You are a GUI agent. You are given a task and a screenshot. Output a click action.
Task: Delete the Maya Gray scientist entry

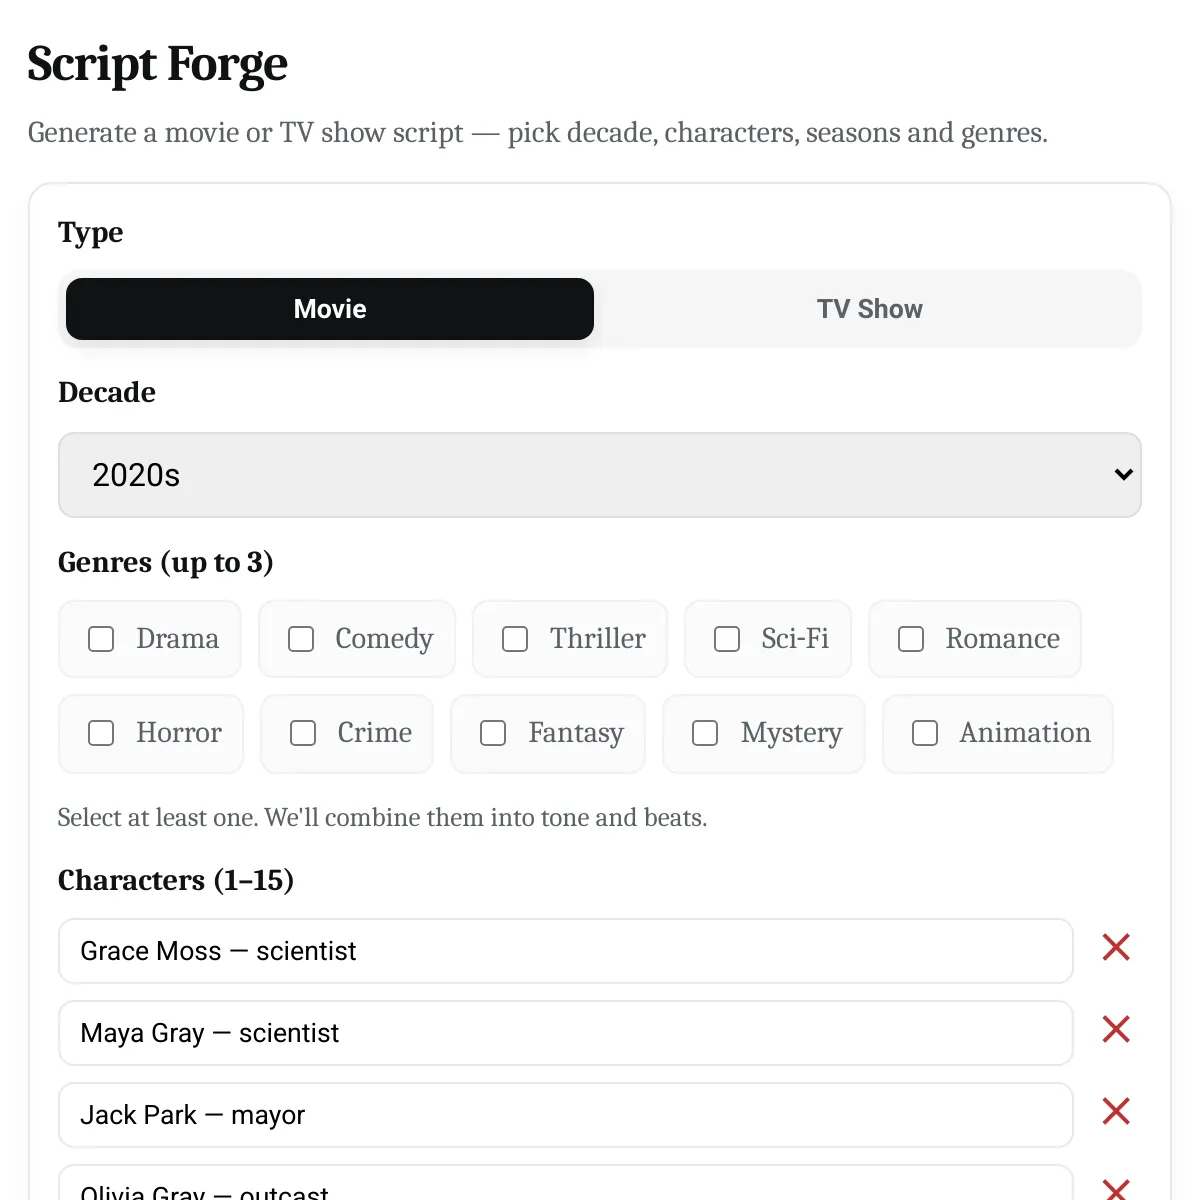(x=1115, y=1030)
